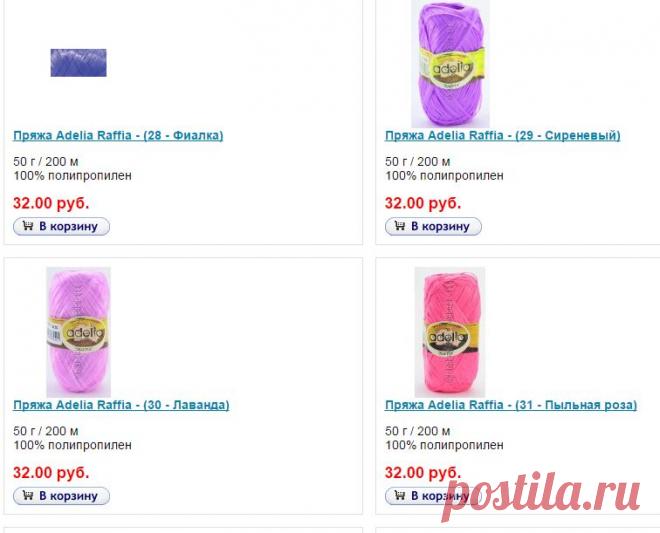Add Лаванда yarn to cart button
The image size is (660, 533).
click(x=61, y=496)
